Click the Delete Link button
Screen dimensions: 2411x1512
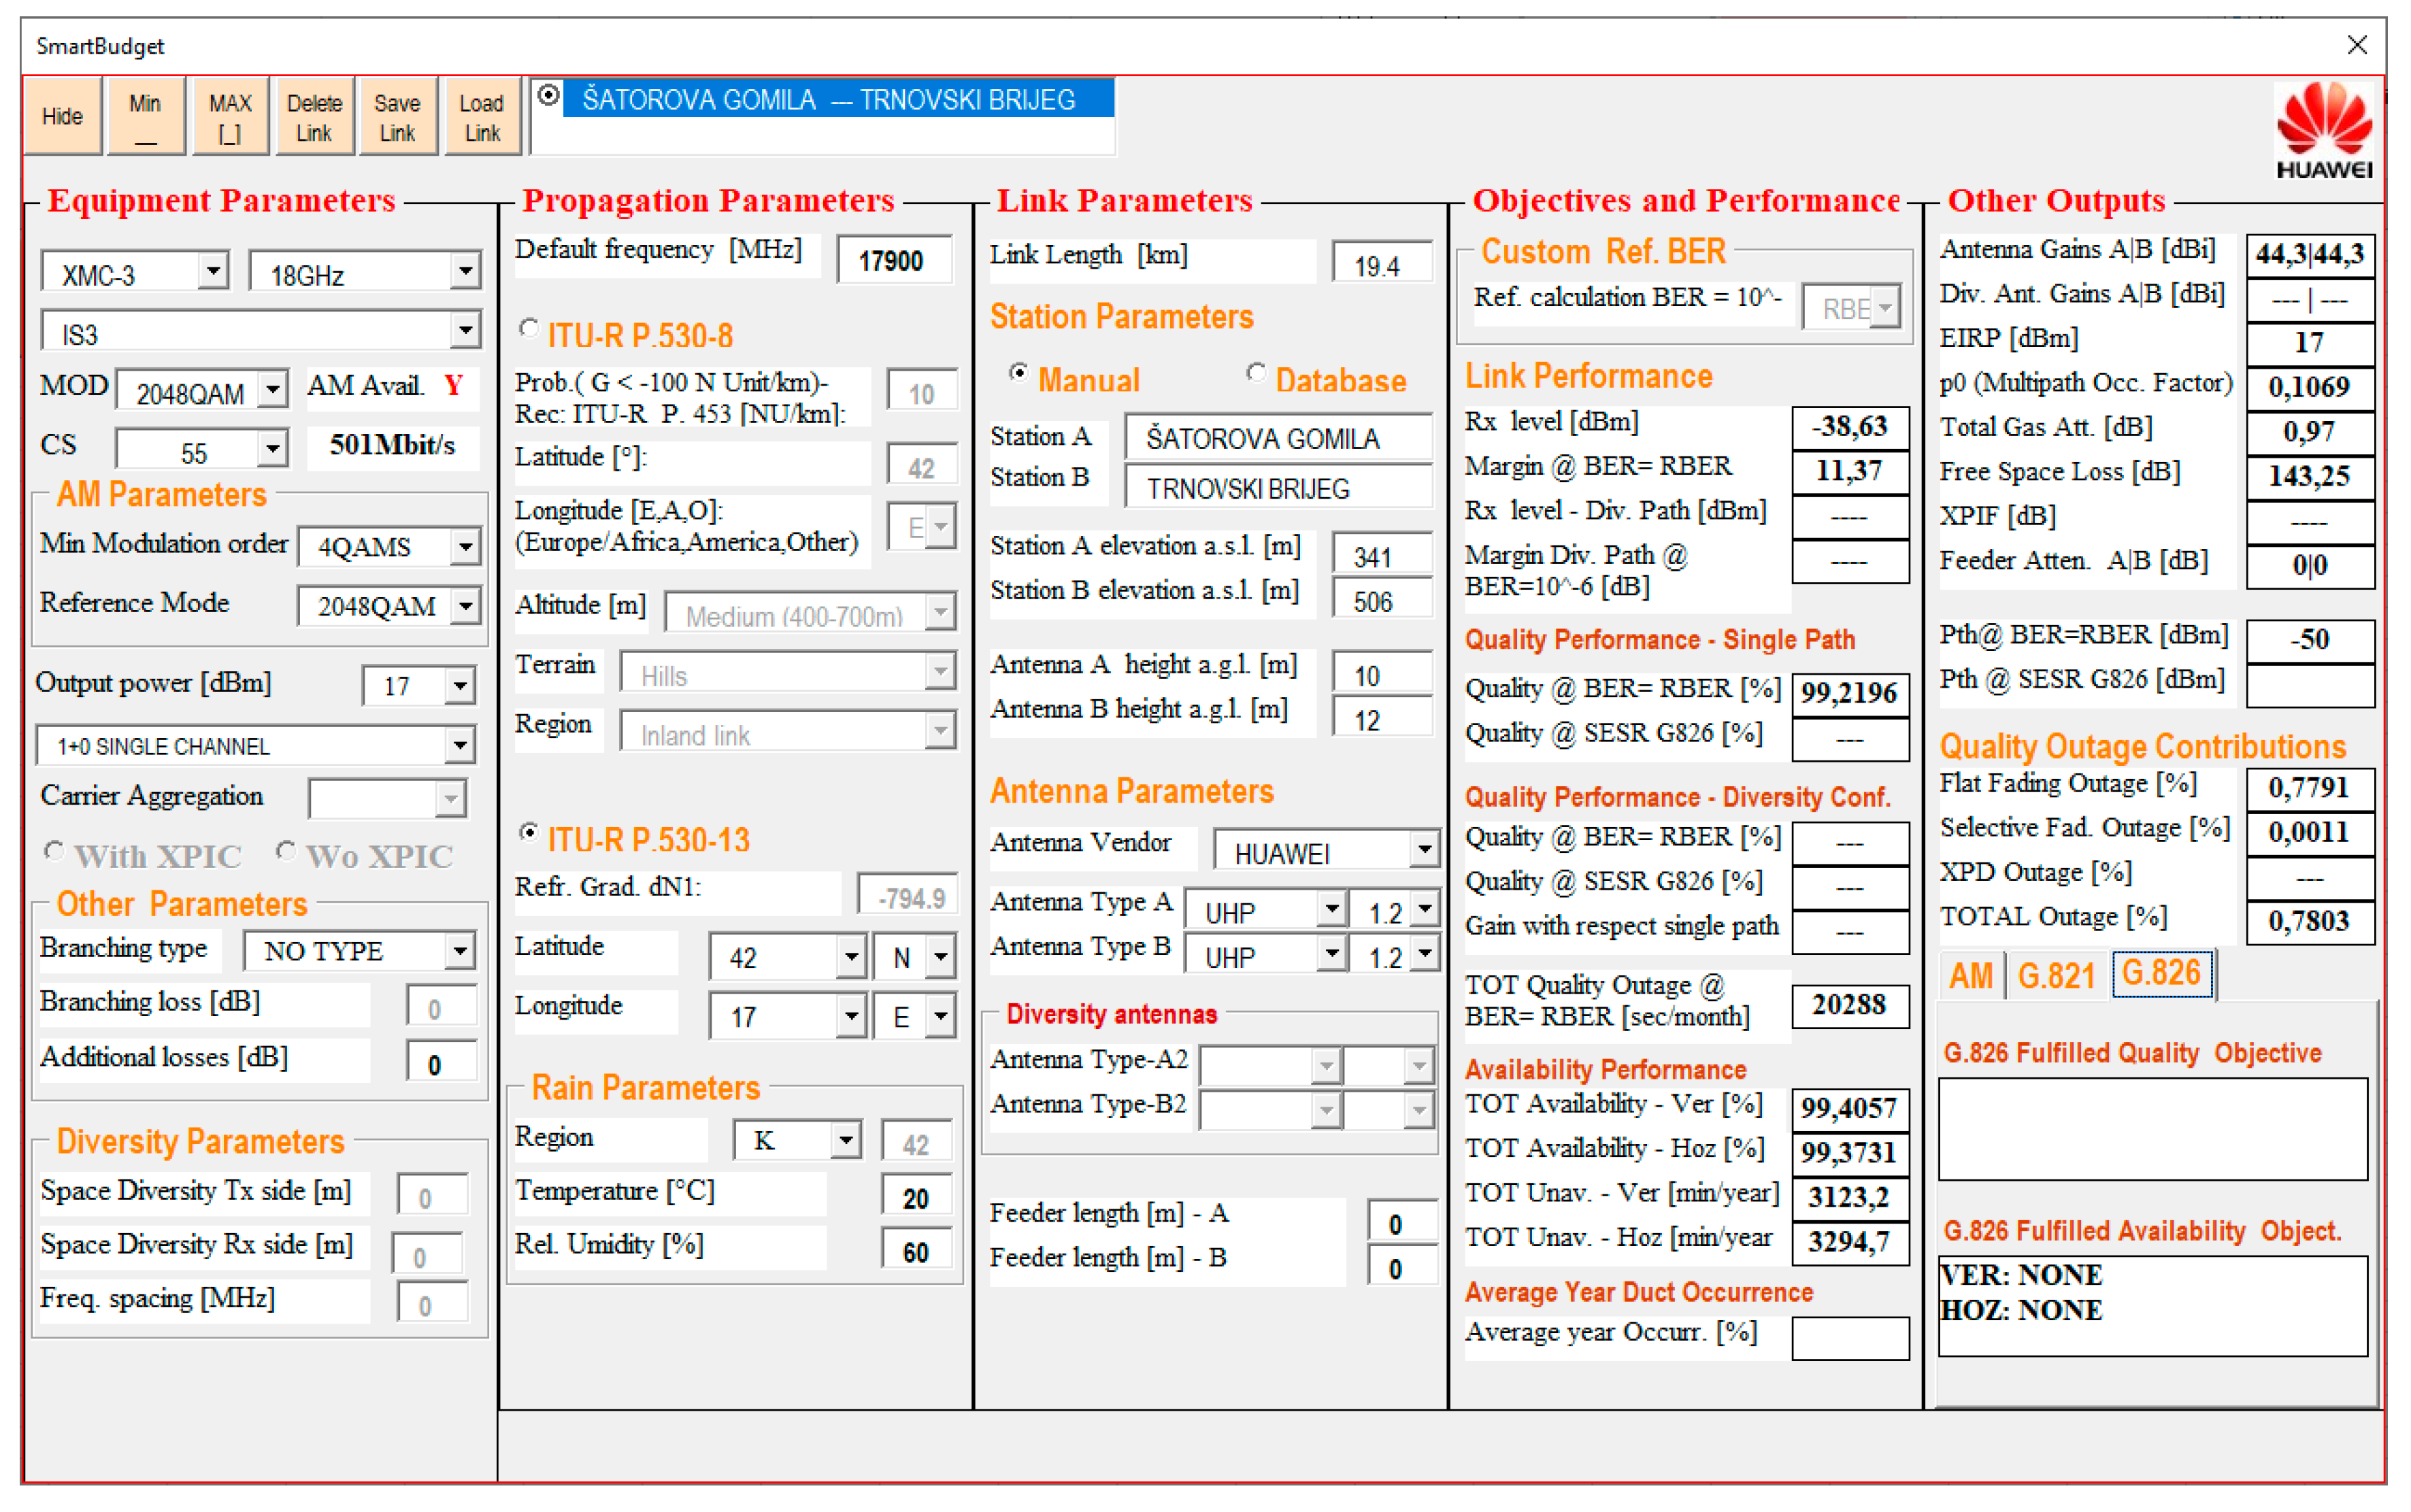click(314, 116)
